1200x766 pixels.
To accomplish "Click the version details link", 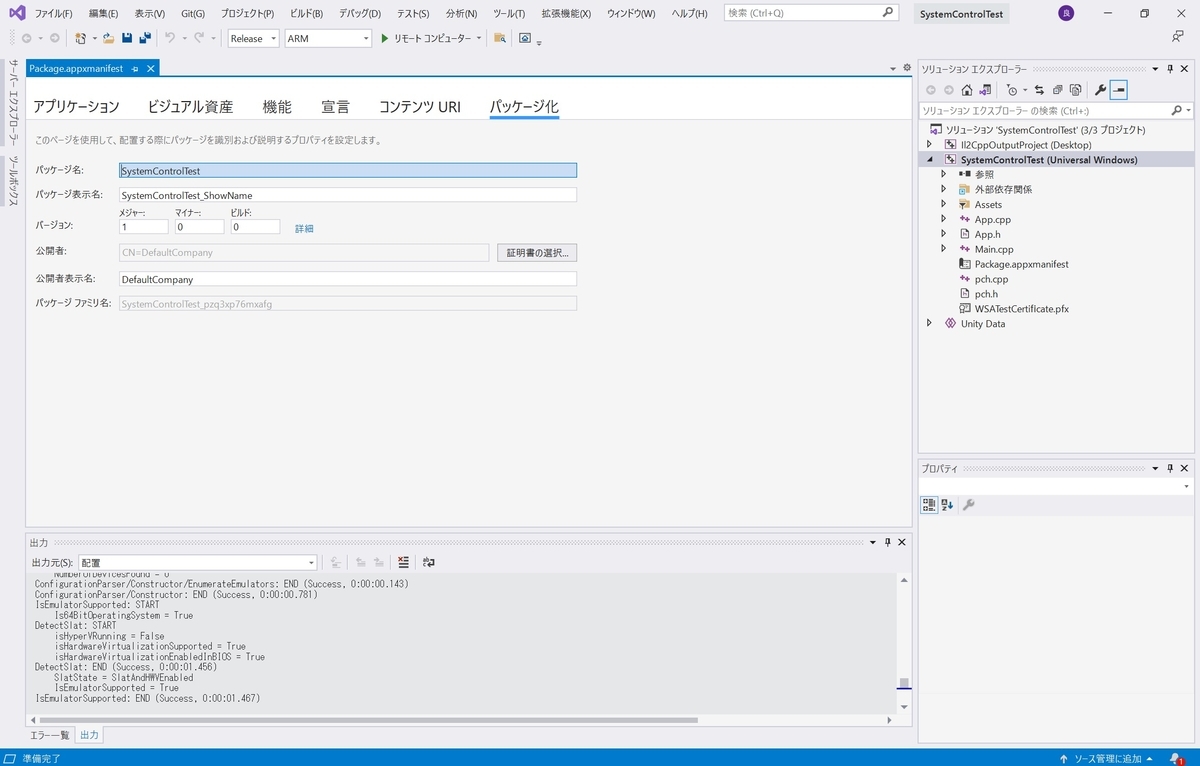I will pyautogui.click(x=304, y=229).
